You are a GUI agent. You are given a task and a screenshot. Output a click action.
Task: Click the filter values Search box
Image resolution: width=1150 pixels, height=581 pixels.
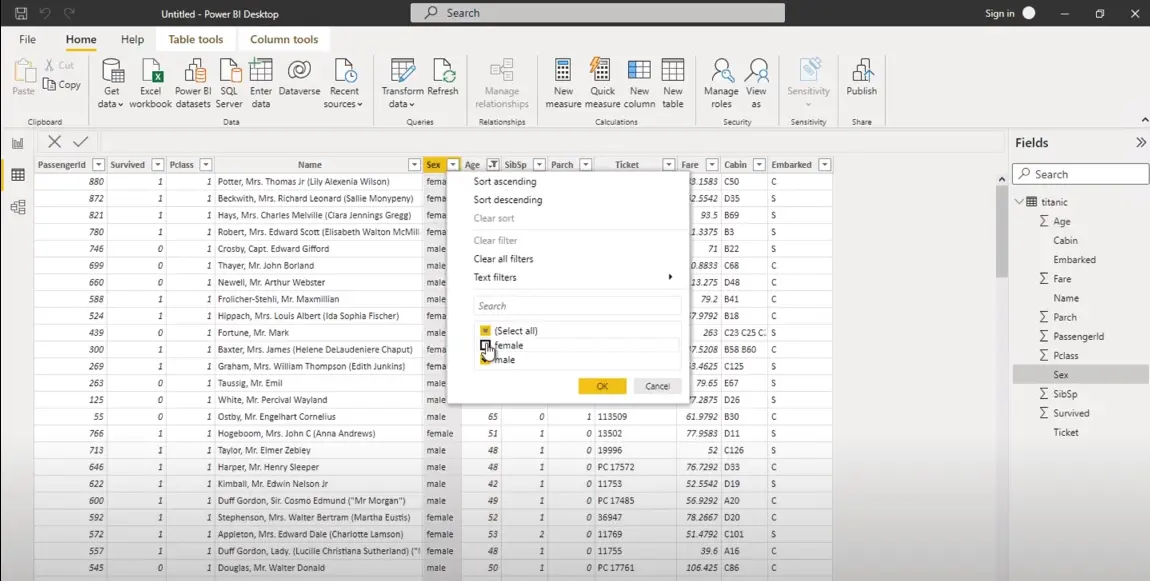pyautogui.click(x=577, y=306)
